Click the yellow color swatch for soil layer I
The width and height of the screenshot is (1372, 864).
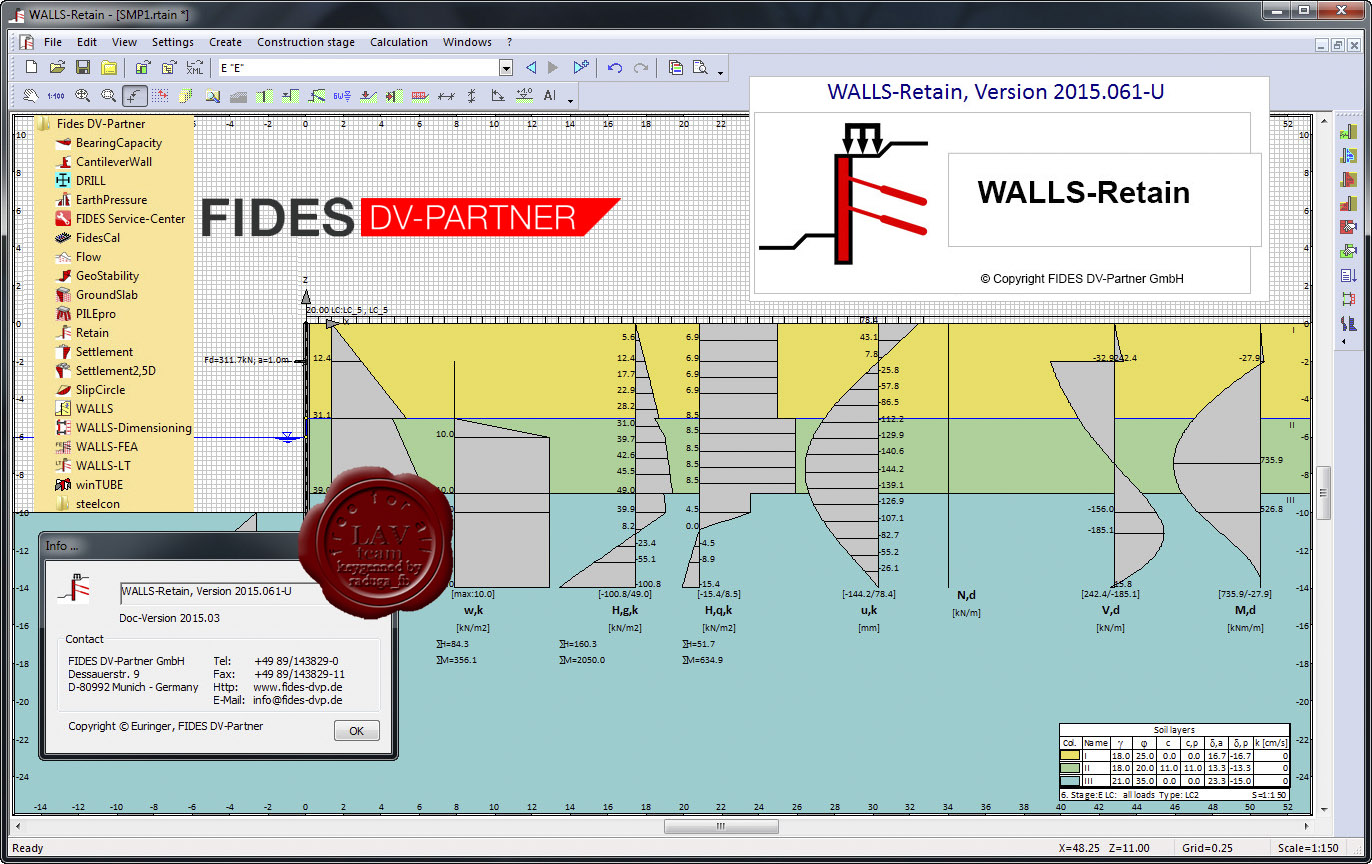[1069, 757]
